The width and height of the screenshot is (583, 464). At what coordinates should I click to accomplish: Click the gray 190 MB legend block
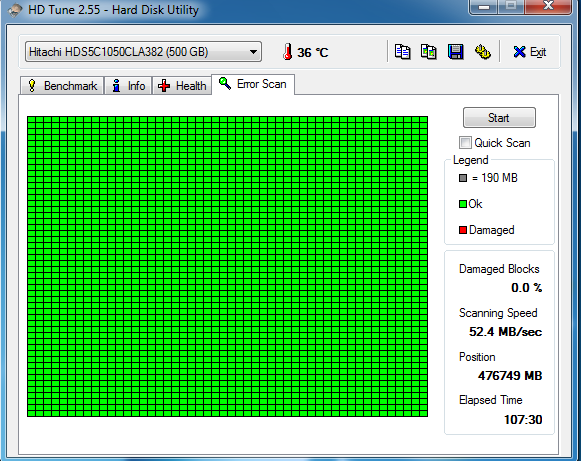click(x=463, y=178)
